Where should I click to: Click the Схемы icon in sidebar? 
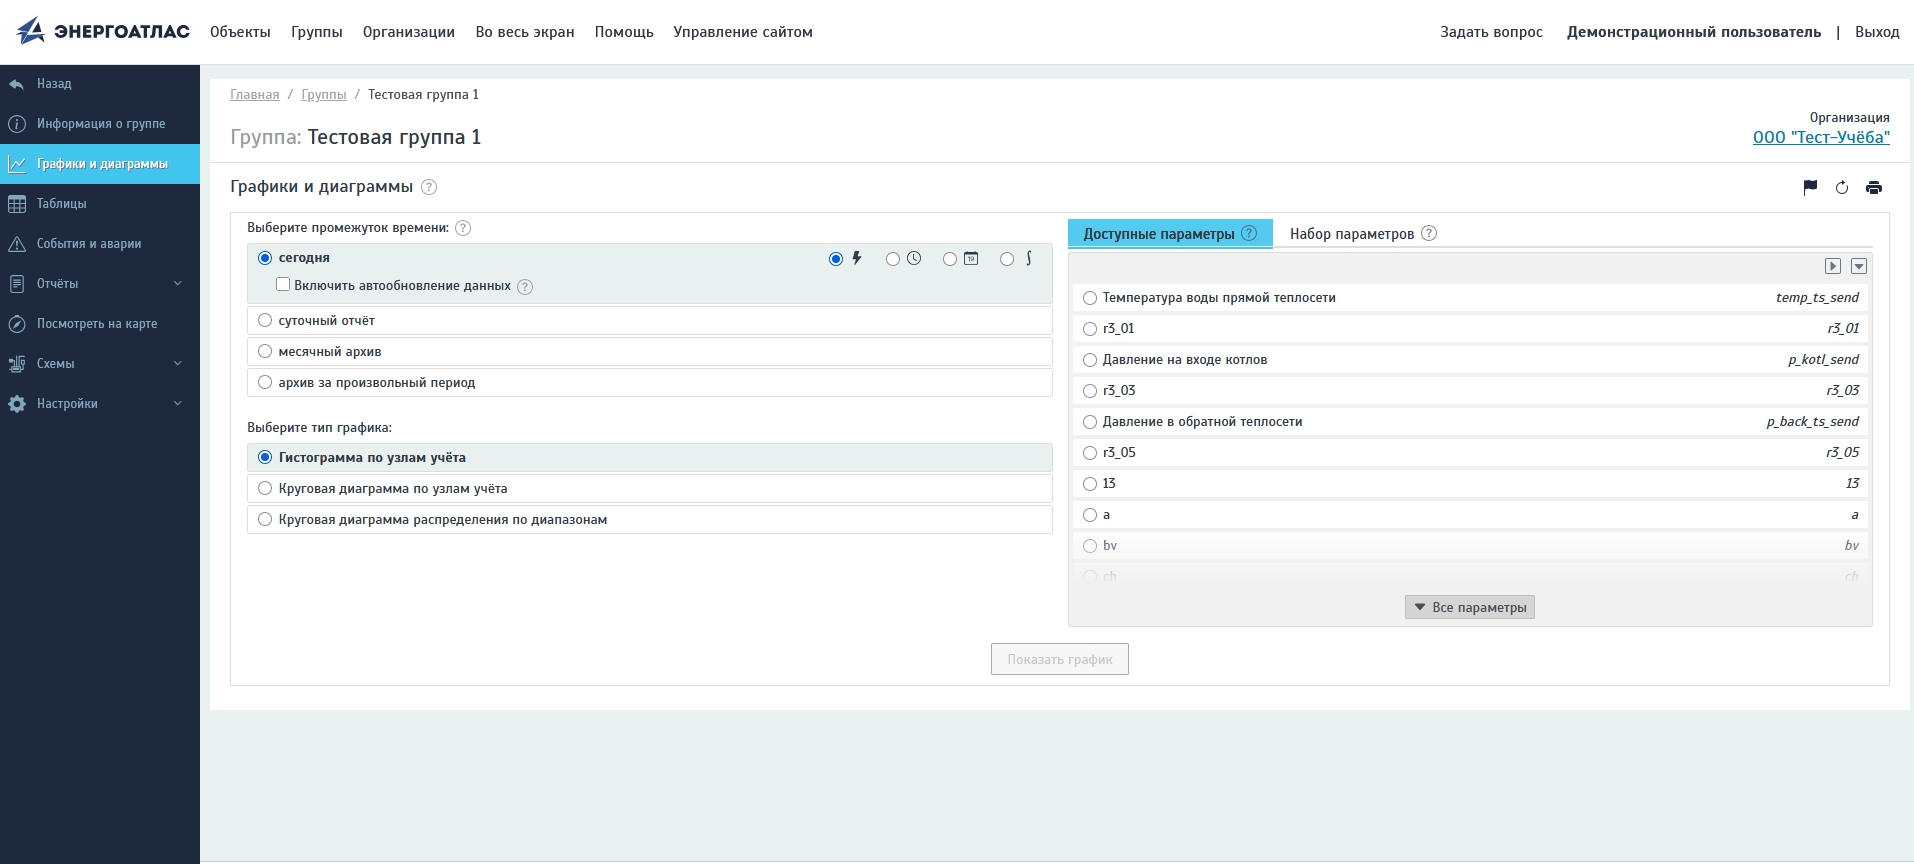[x=17, y=364]
